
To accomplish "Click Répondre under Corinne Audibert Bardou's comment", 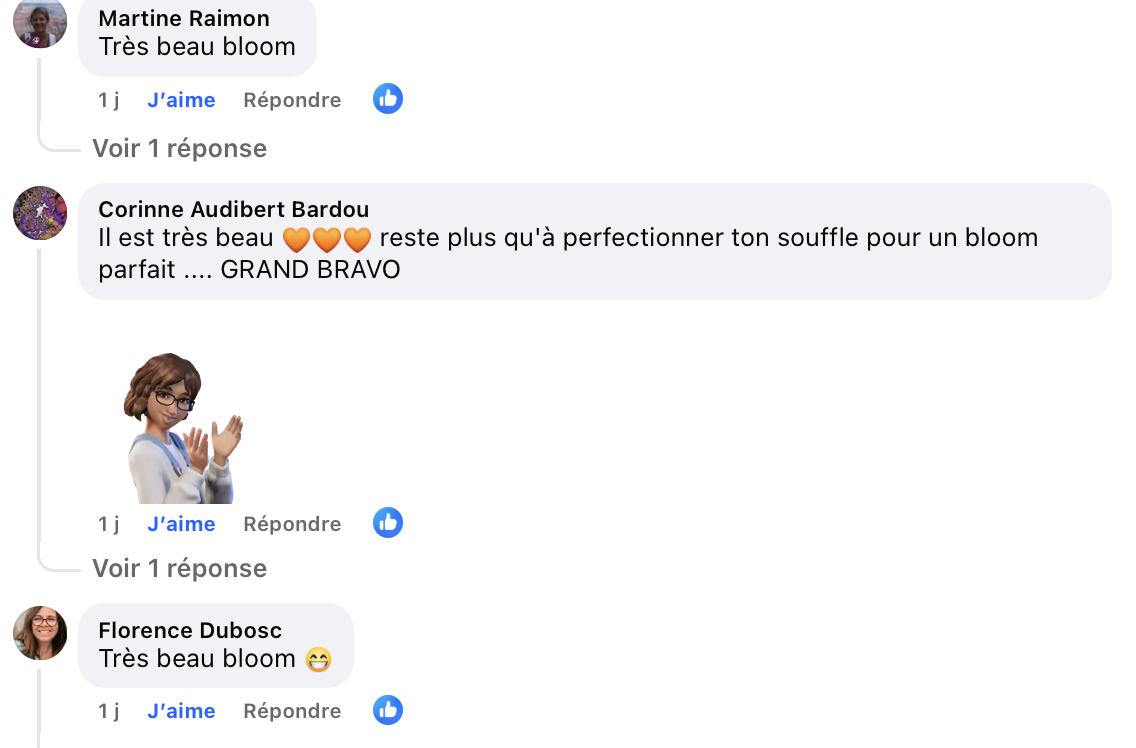I will (292, 524).
